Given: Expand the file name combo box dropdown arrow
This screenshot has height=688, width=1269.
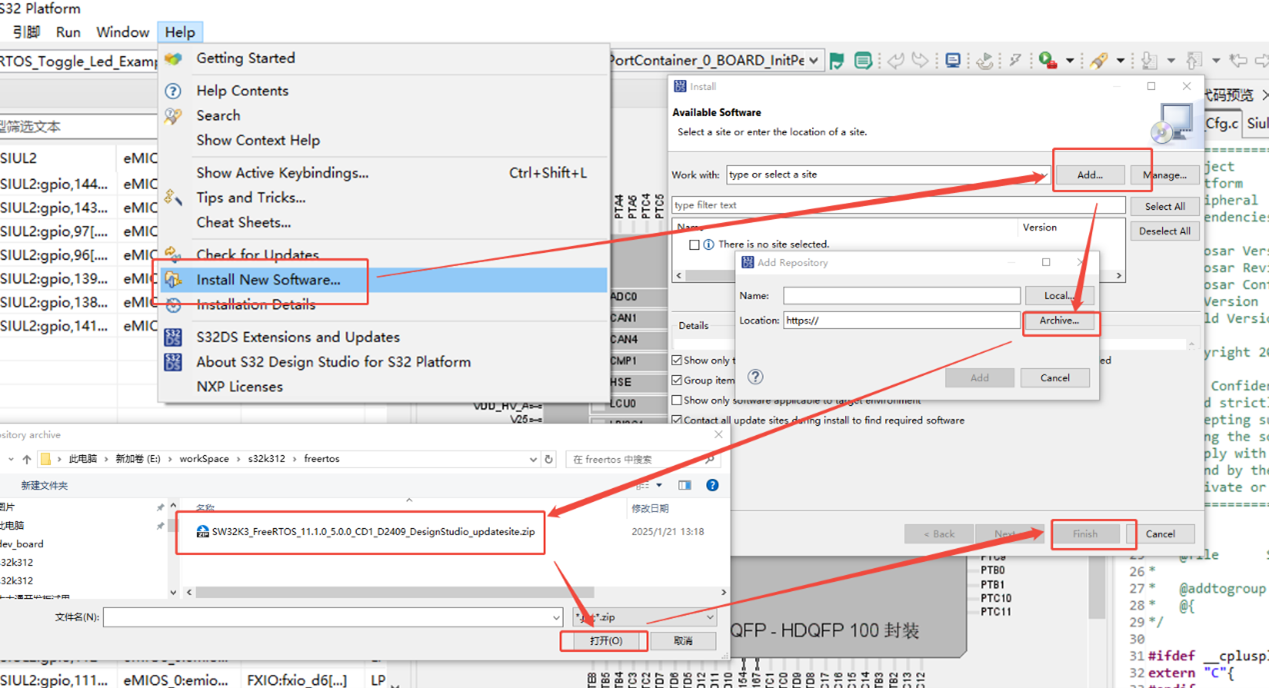Looking at the screenshot, I should tap(556, 617).
